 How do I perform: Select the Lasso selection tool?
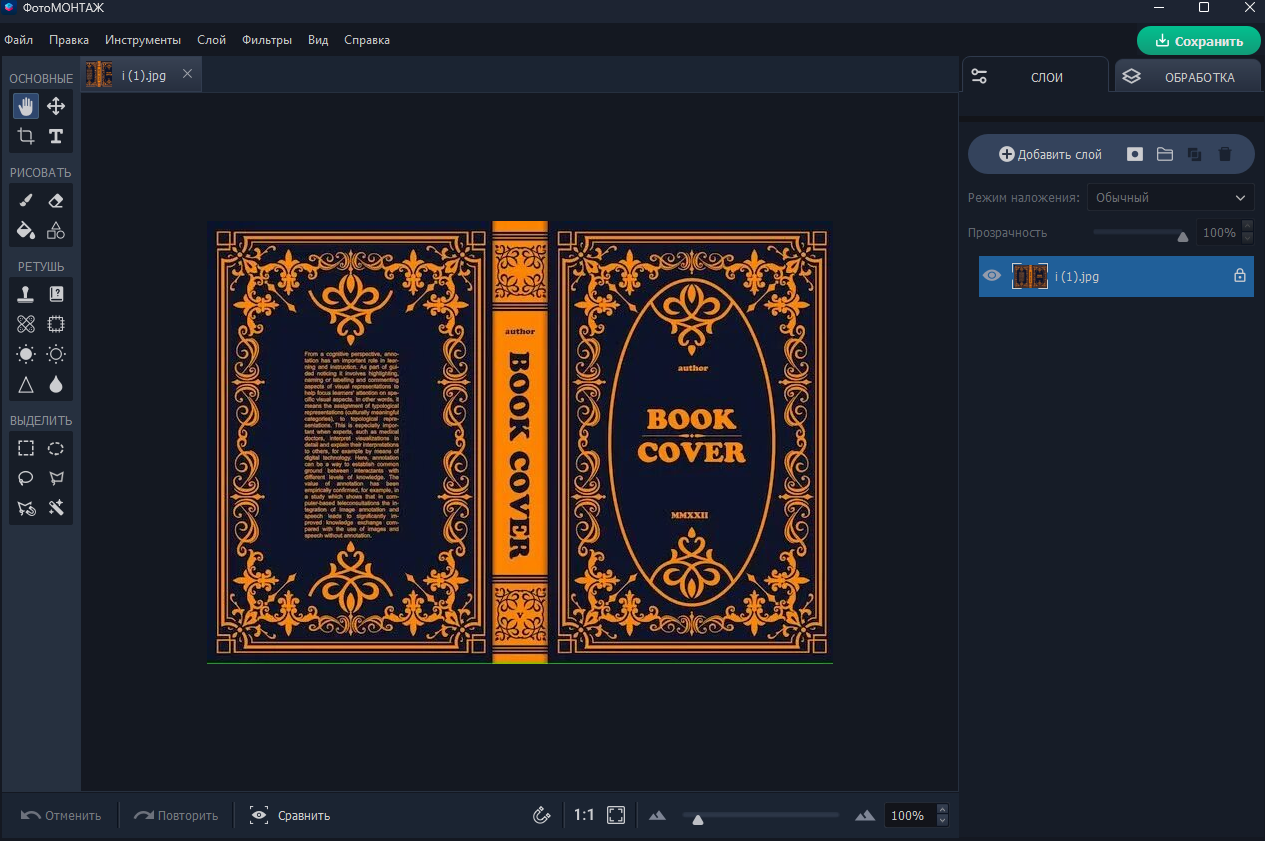(x=26, y=478)
